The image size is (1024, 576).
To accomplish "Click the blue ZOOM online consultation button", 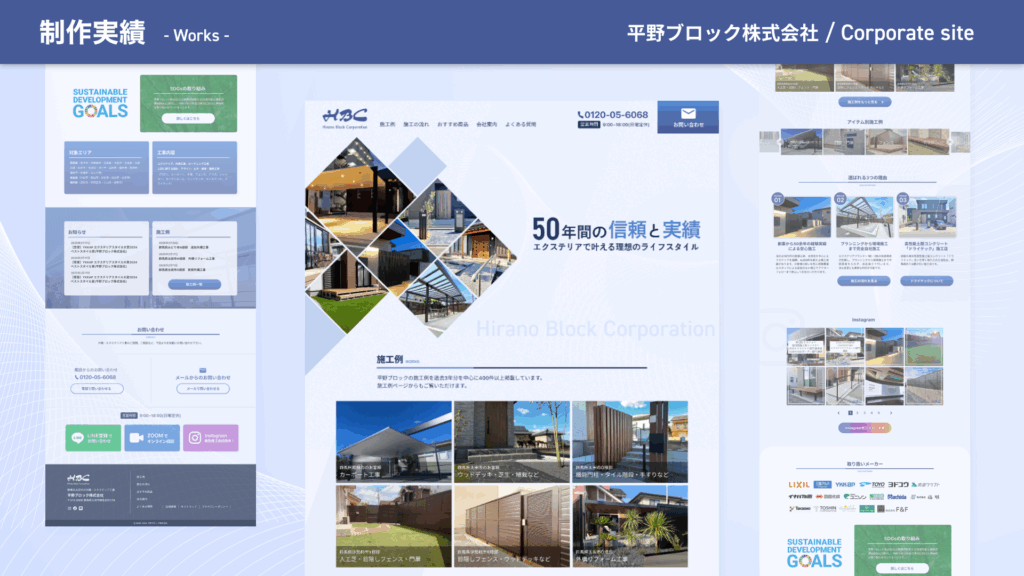I will coord(152,438).
